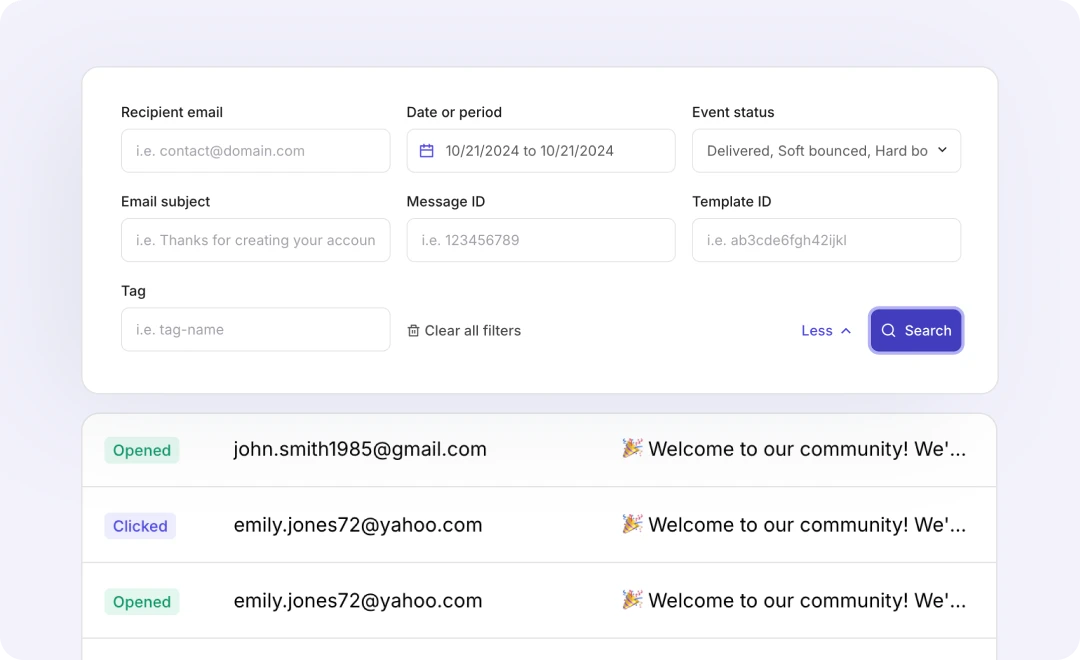Click the calendar icon in date field
This screenshot has width=1080, height=660.
pyautogui.click(x=427, y=151)
